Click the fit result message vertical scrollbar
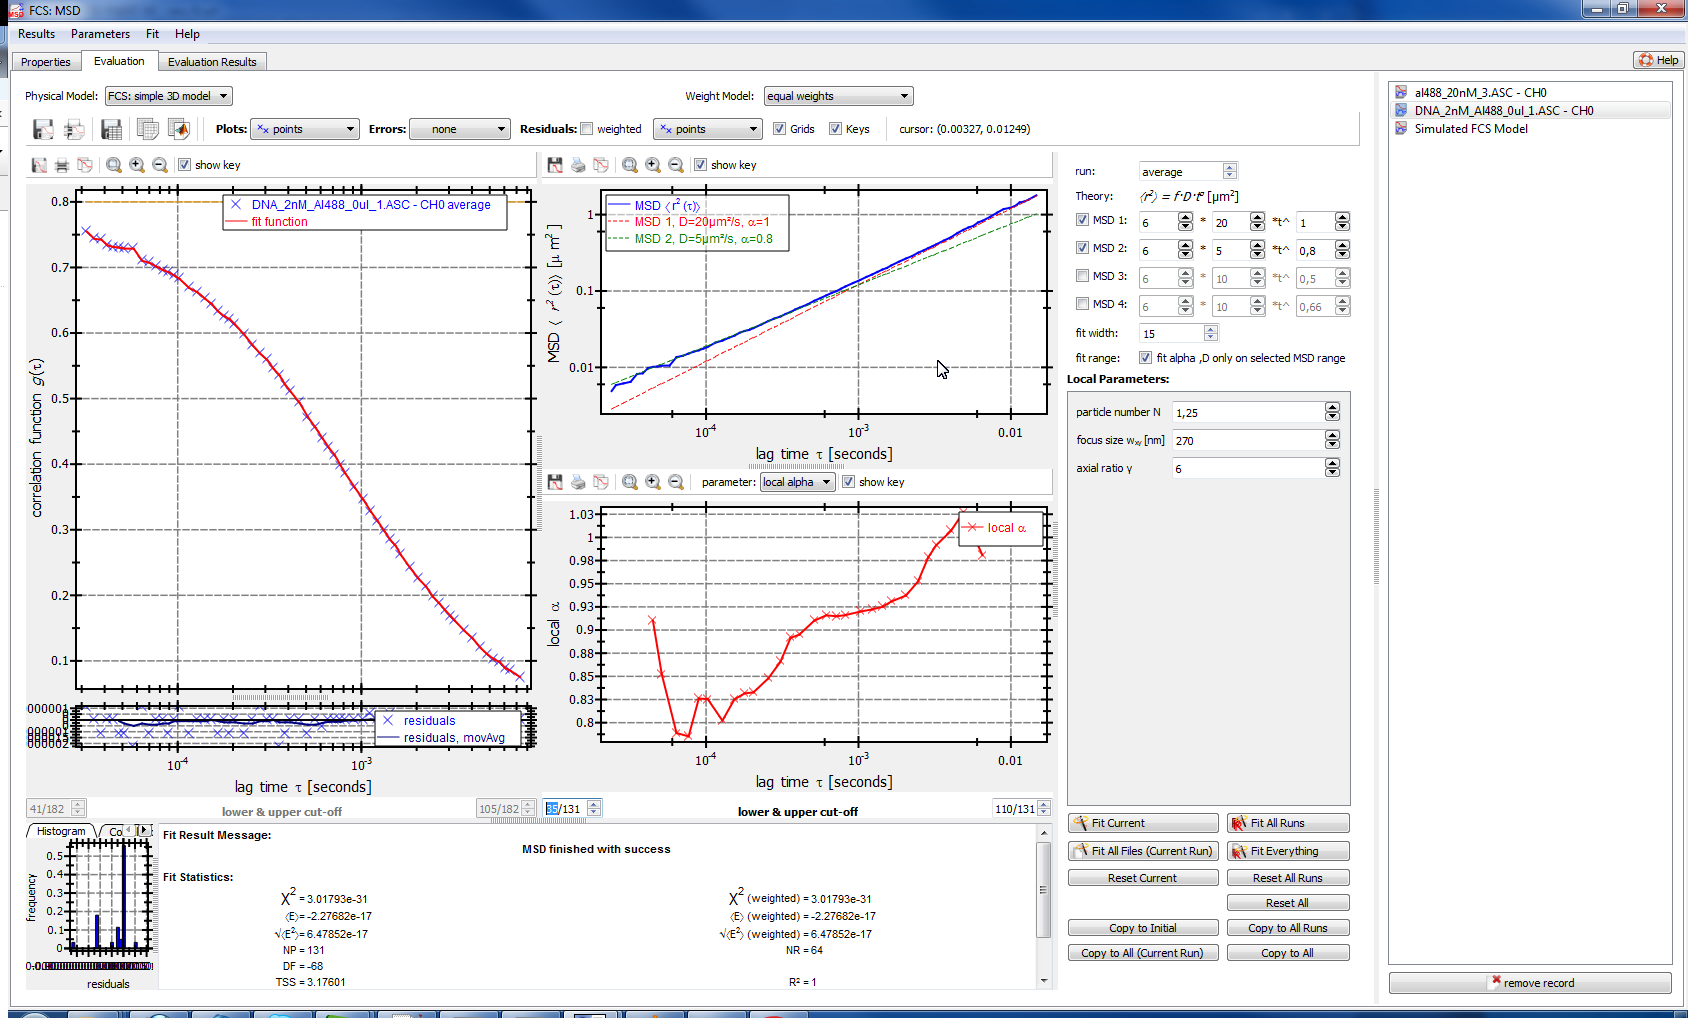The height and width of the screenshot is (1018, 1689). coord(1044,890)
